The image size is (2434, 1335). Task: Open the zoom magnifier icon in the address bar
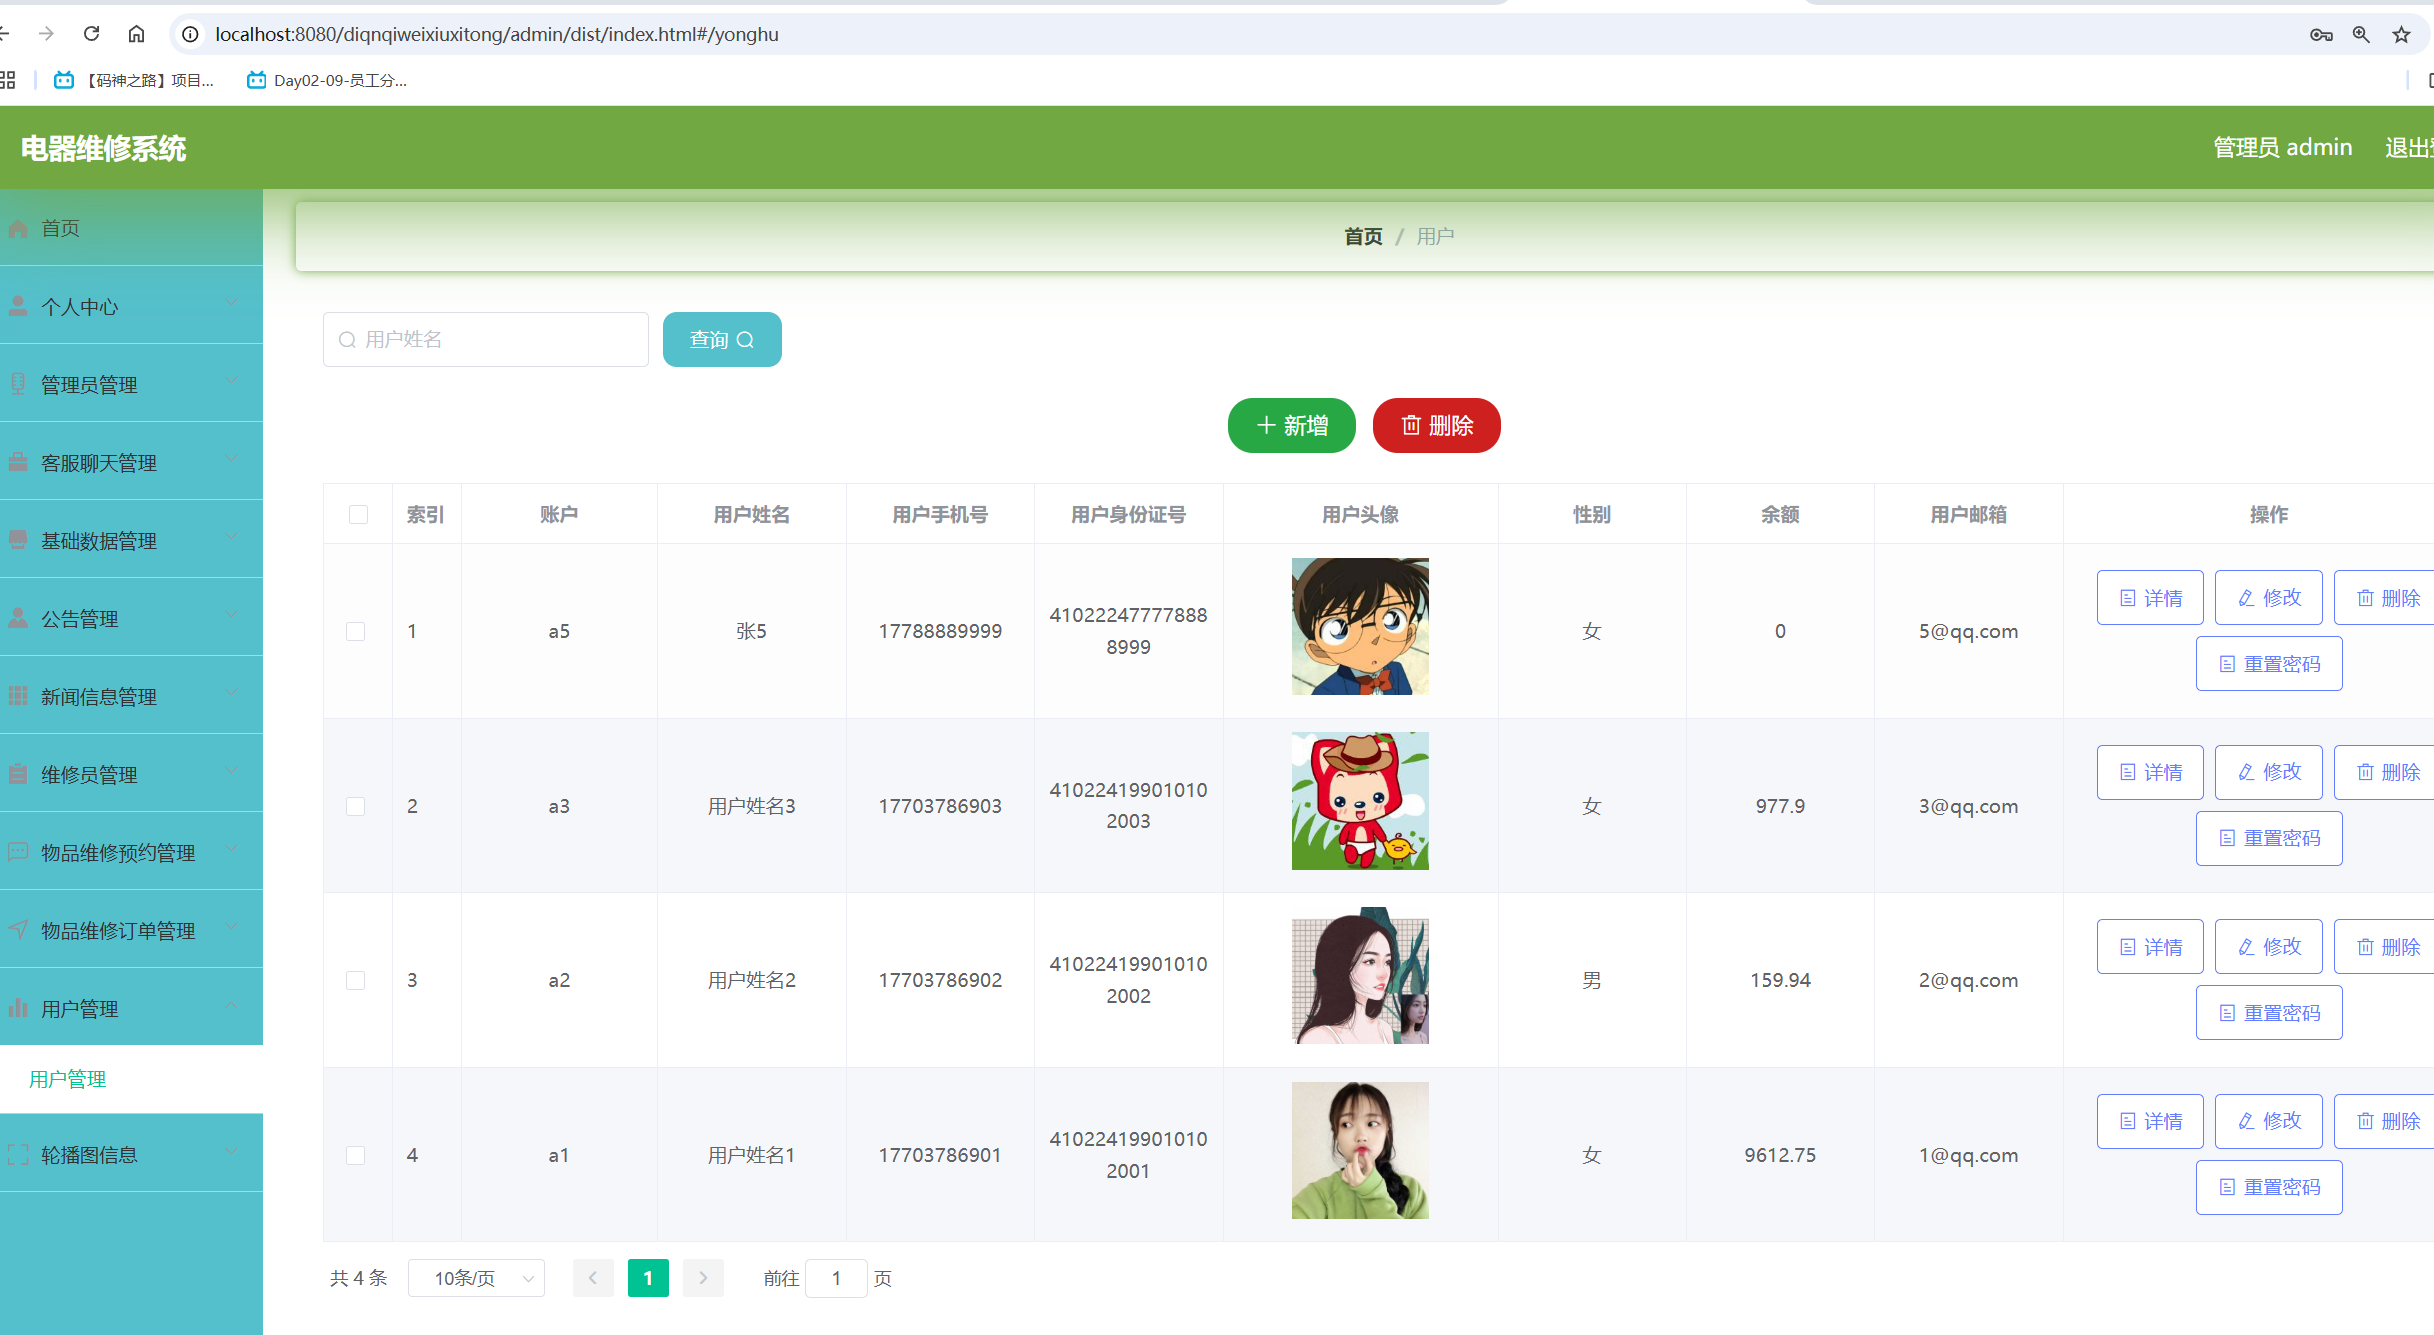pyautogui.click(x=2361, y=35)
